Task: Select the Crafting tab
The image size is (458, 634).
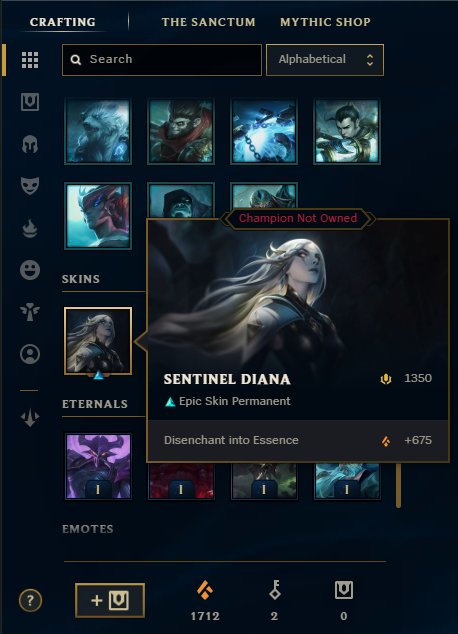Action: pyautogui.click(x=63, y=22)
